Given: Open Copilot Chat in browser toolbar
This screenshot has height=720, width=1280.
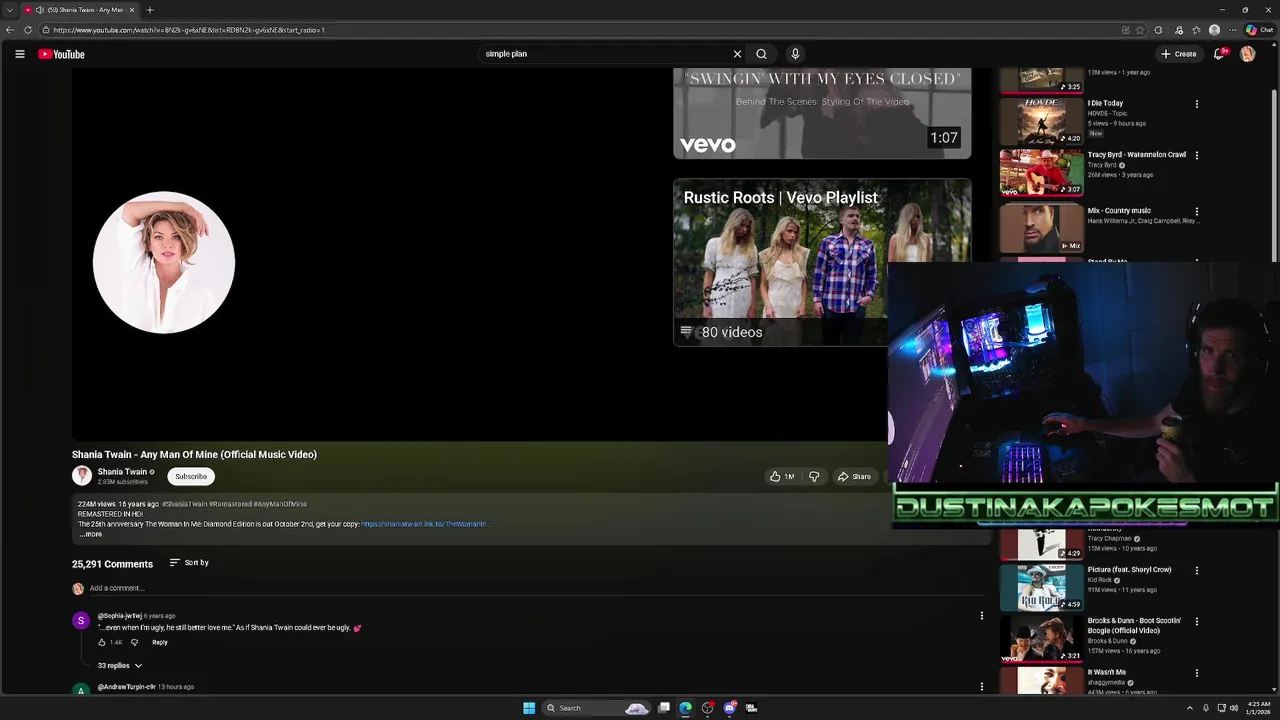Looking at the screenshot, I should point(1258,30).
